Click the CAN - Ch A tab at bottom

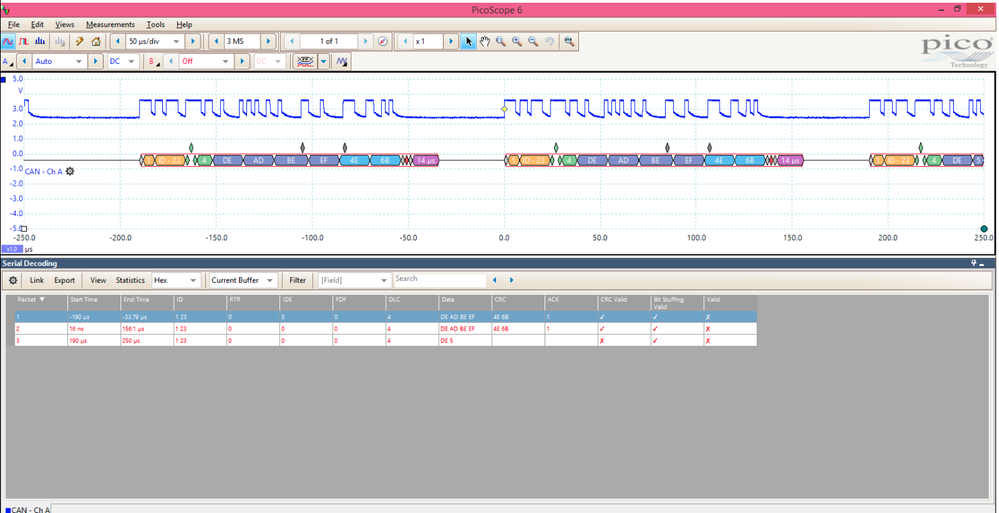pyautogui.click(x=26, y=509)
